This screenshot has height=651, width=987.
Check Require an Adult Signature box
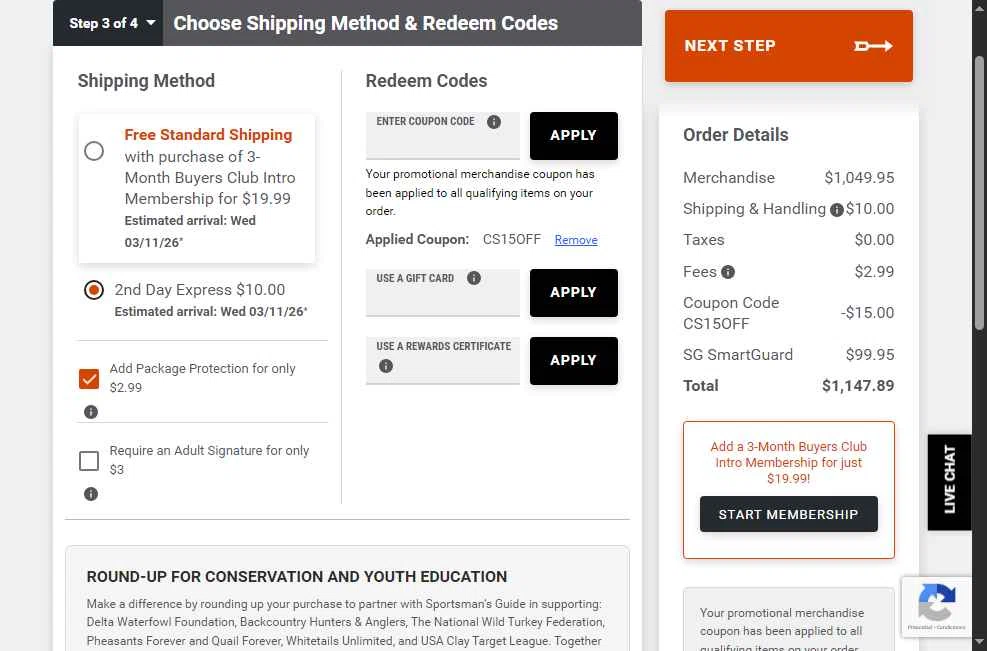89,461
